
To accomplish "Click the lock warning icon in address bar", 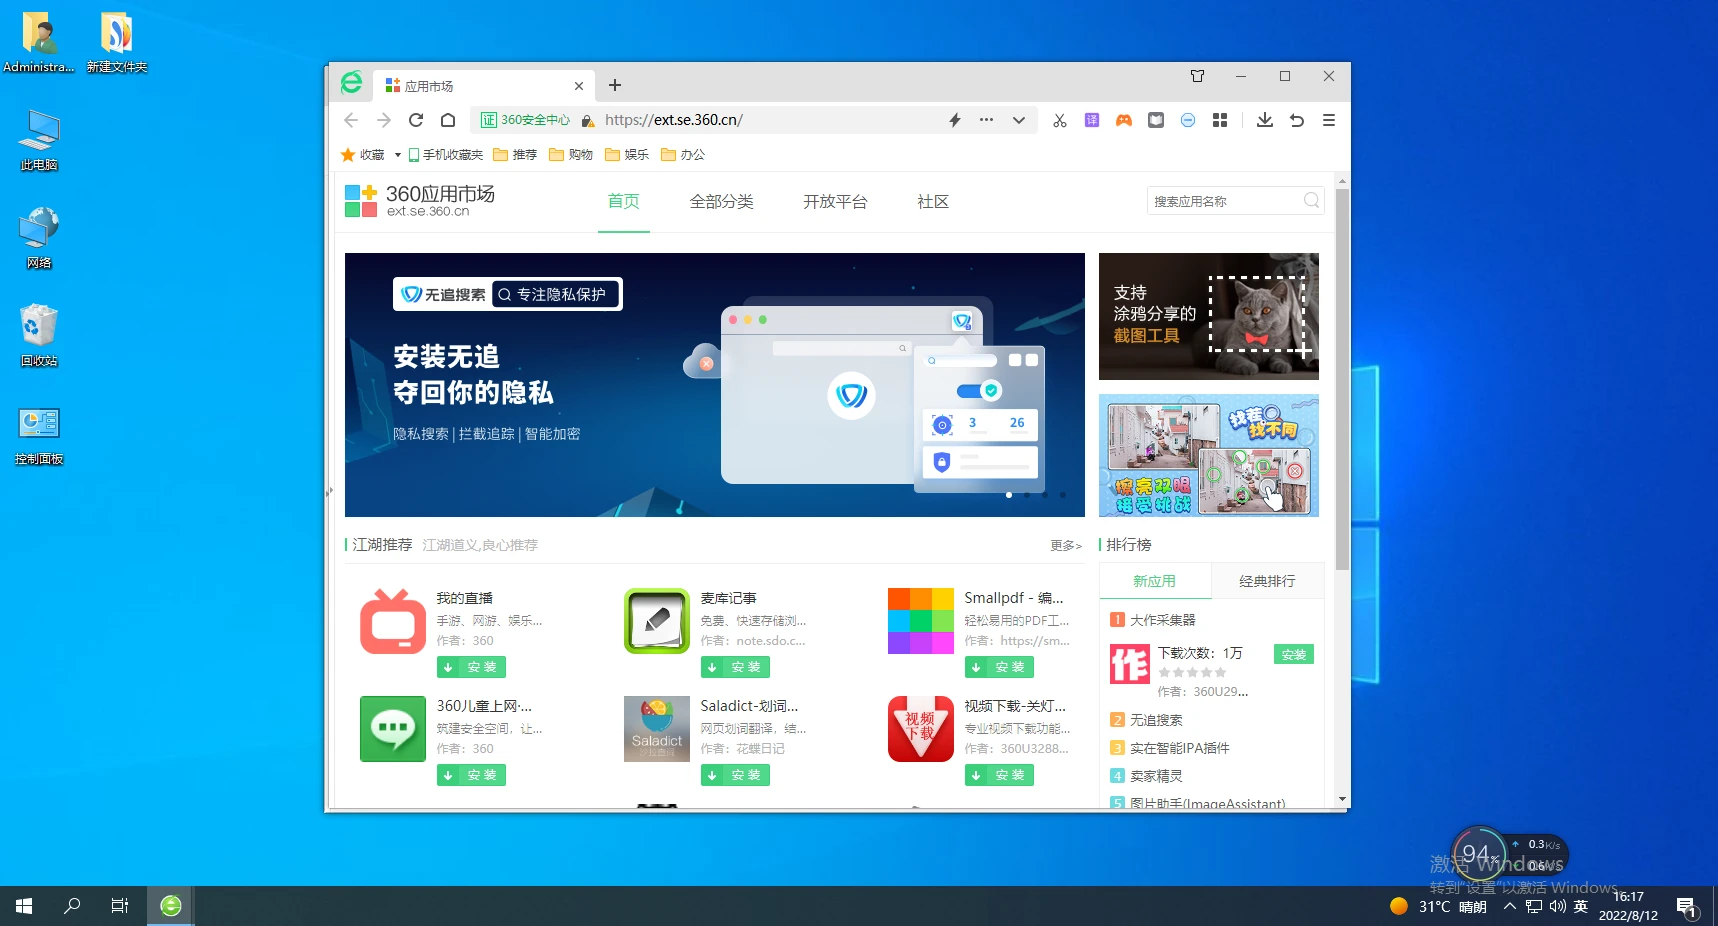I will click(x=588, y=120).
